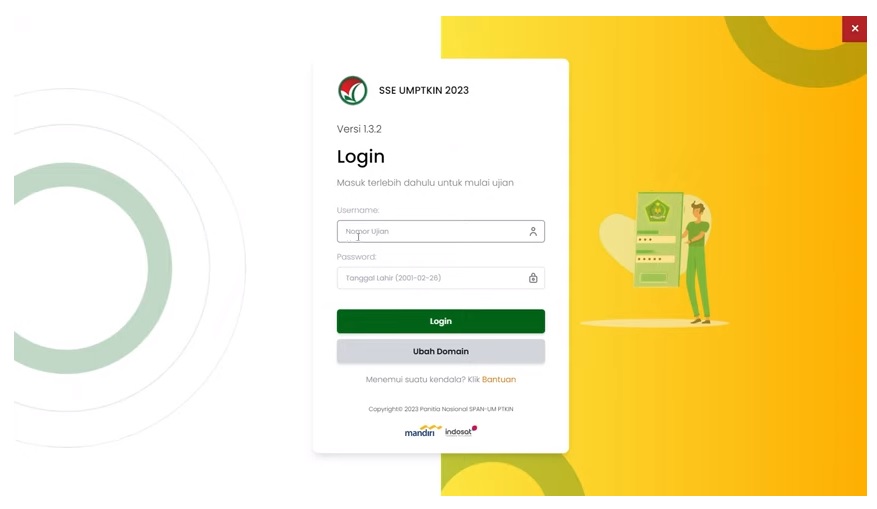Focus the Nomor Ujian username field

click(x=441, y=232)
